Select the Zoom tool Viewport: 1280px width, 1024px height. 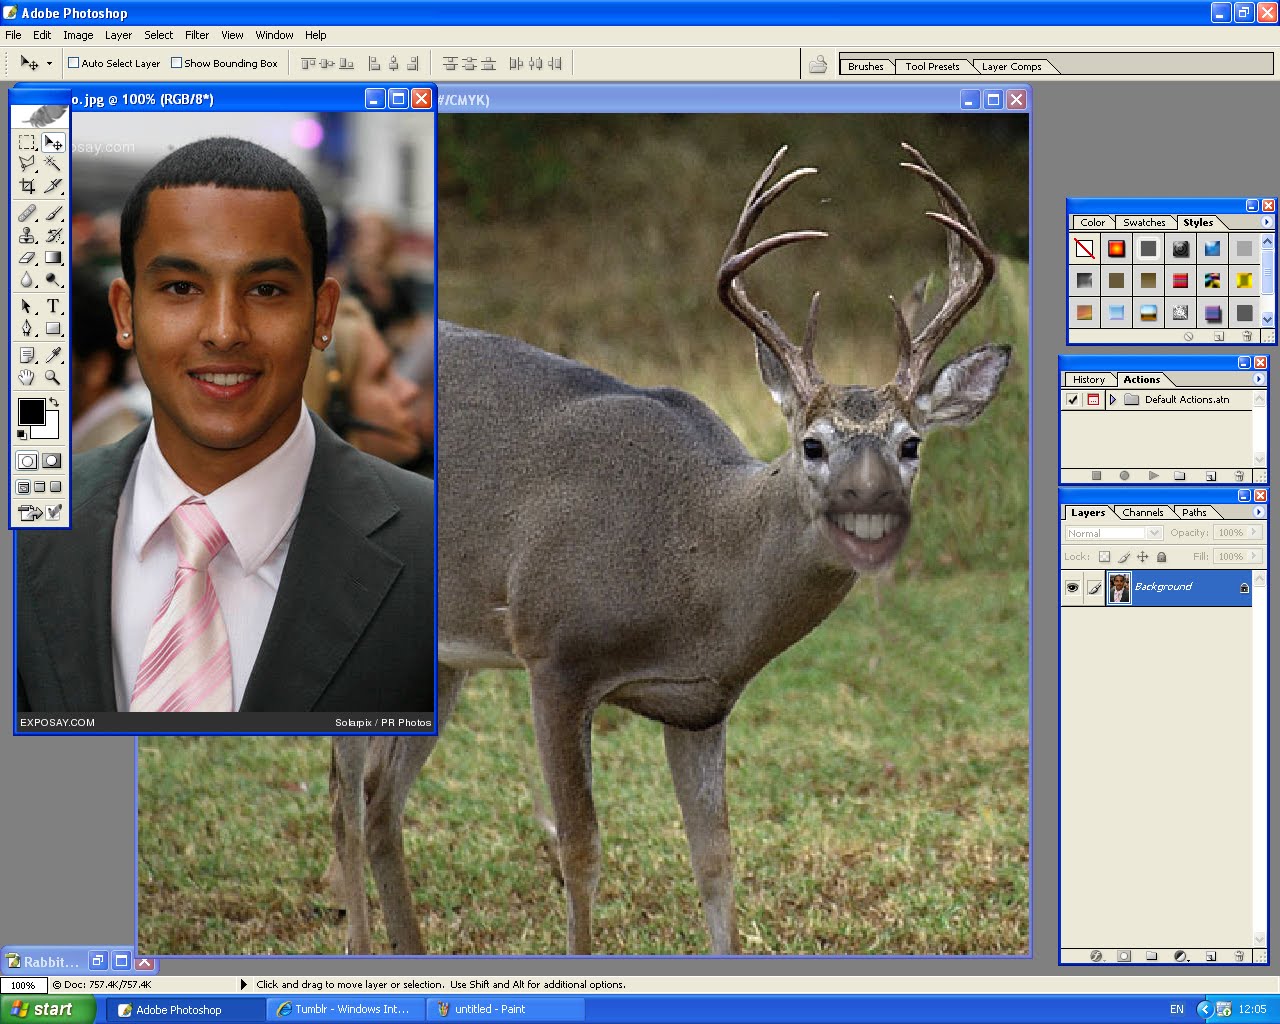[53, 377]
